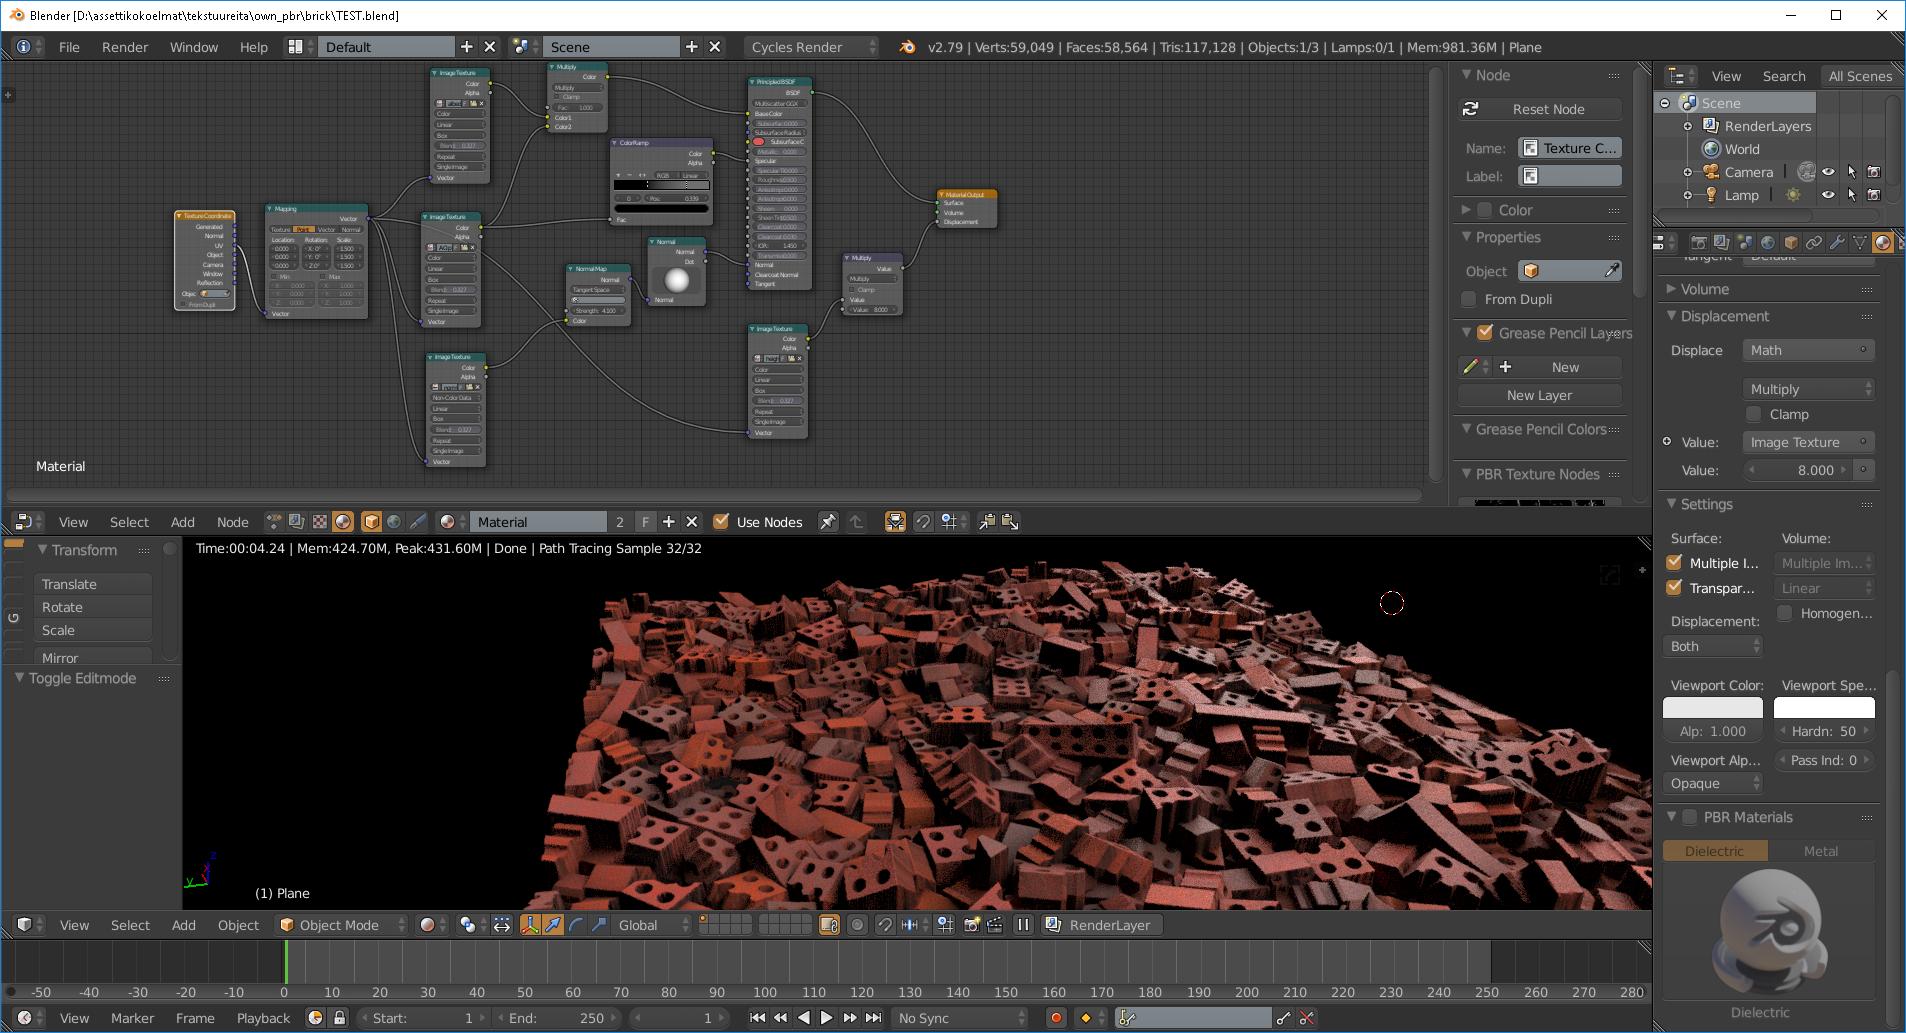The width and height of the screenshot is (1906, 1033).
Task: Click the OpenGL render animation clapper icon
Action: click(x=995, y=925)
